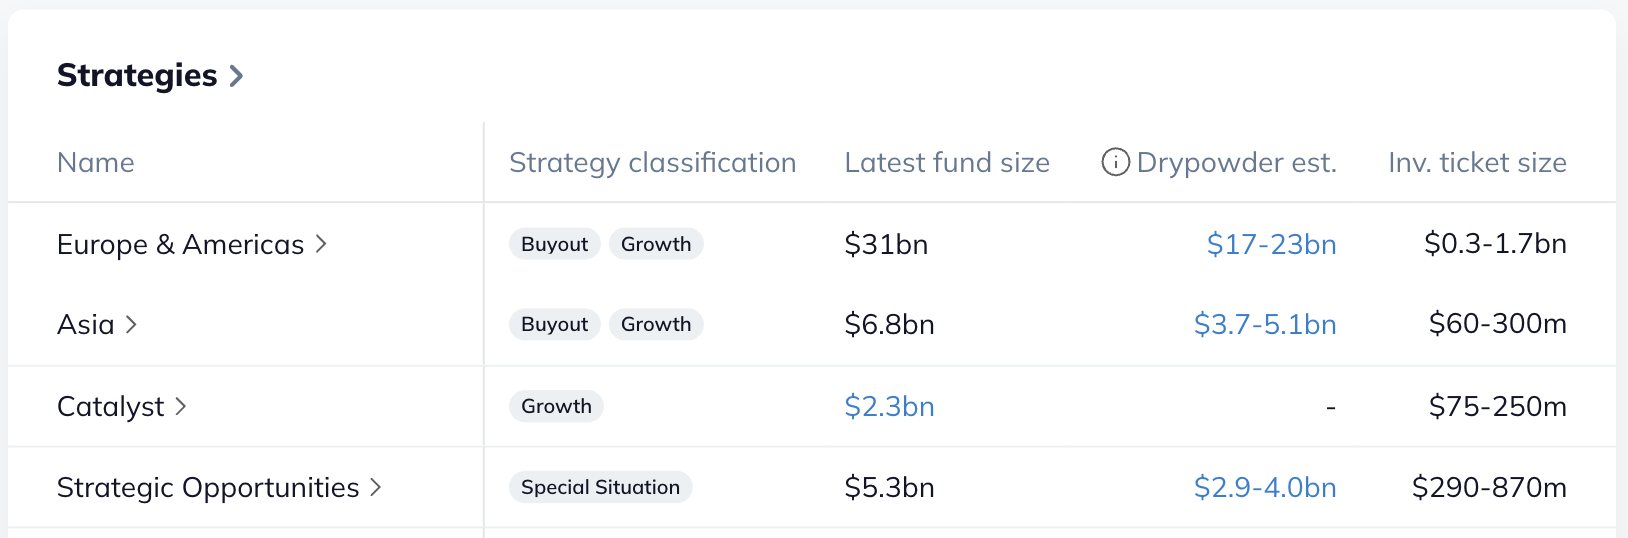Click the $17-23bn drypowder estimate
The height and width of the screenshot is (538, 1628).
(x=1271, y=245)
